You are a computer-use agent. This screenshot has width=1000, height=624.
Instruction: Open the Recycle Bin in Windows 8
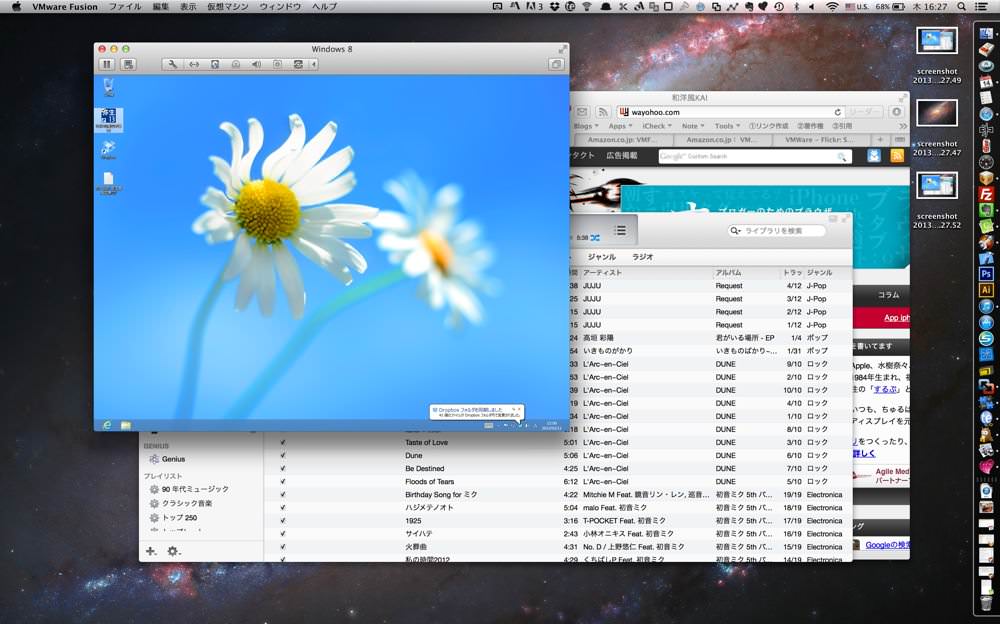[x=109, y=87]
